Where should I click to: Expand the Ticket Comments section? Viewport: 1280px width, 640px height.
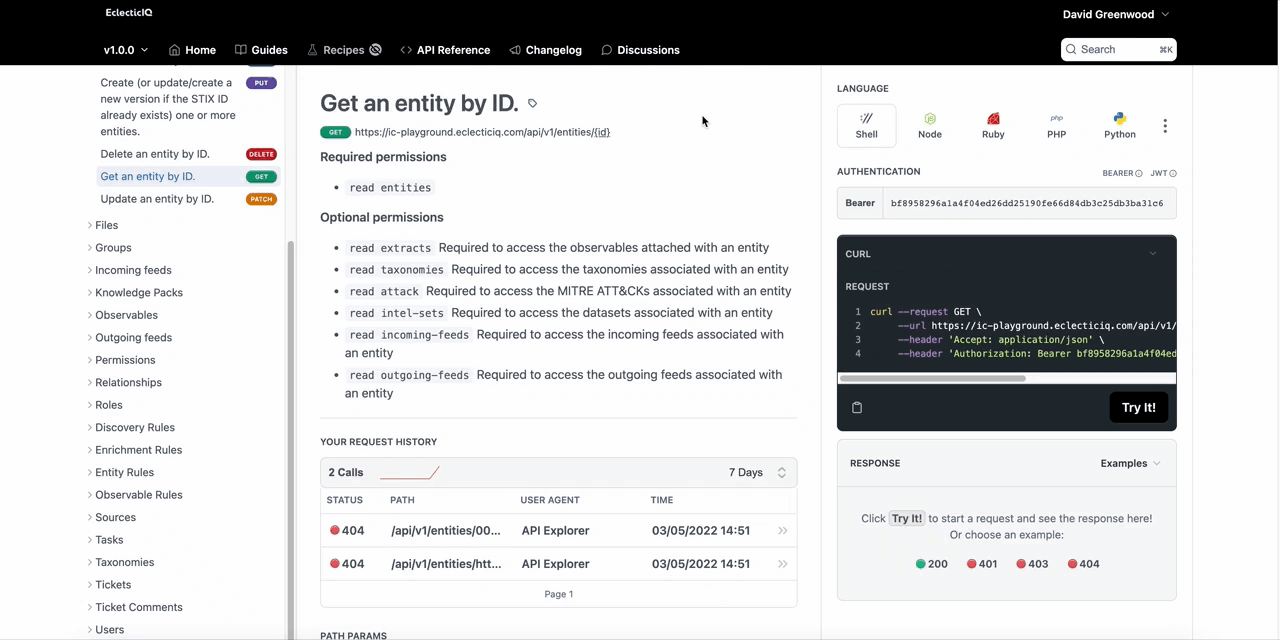(x=135, y=607)
